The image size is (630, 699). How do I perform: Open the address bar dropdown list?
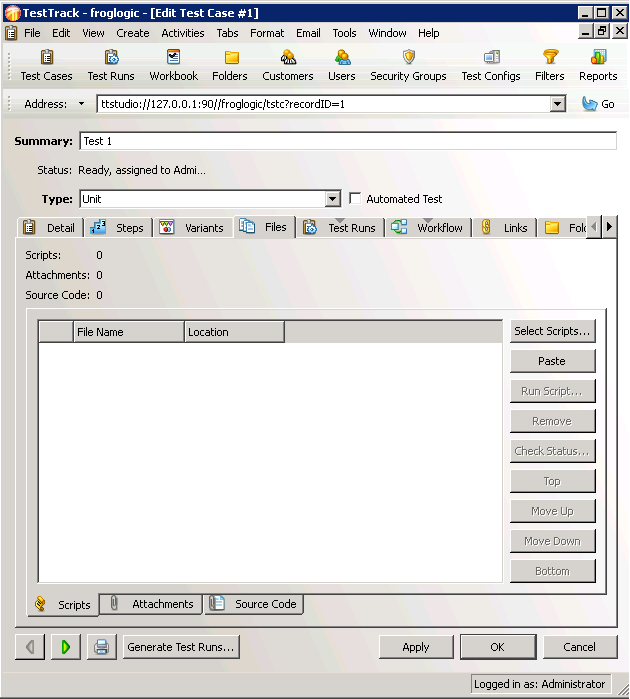click(558, 104)
